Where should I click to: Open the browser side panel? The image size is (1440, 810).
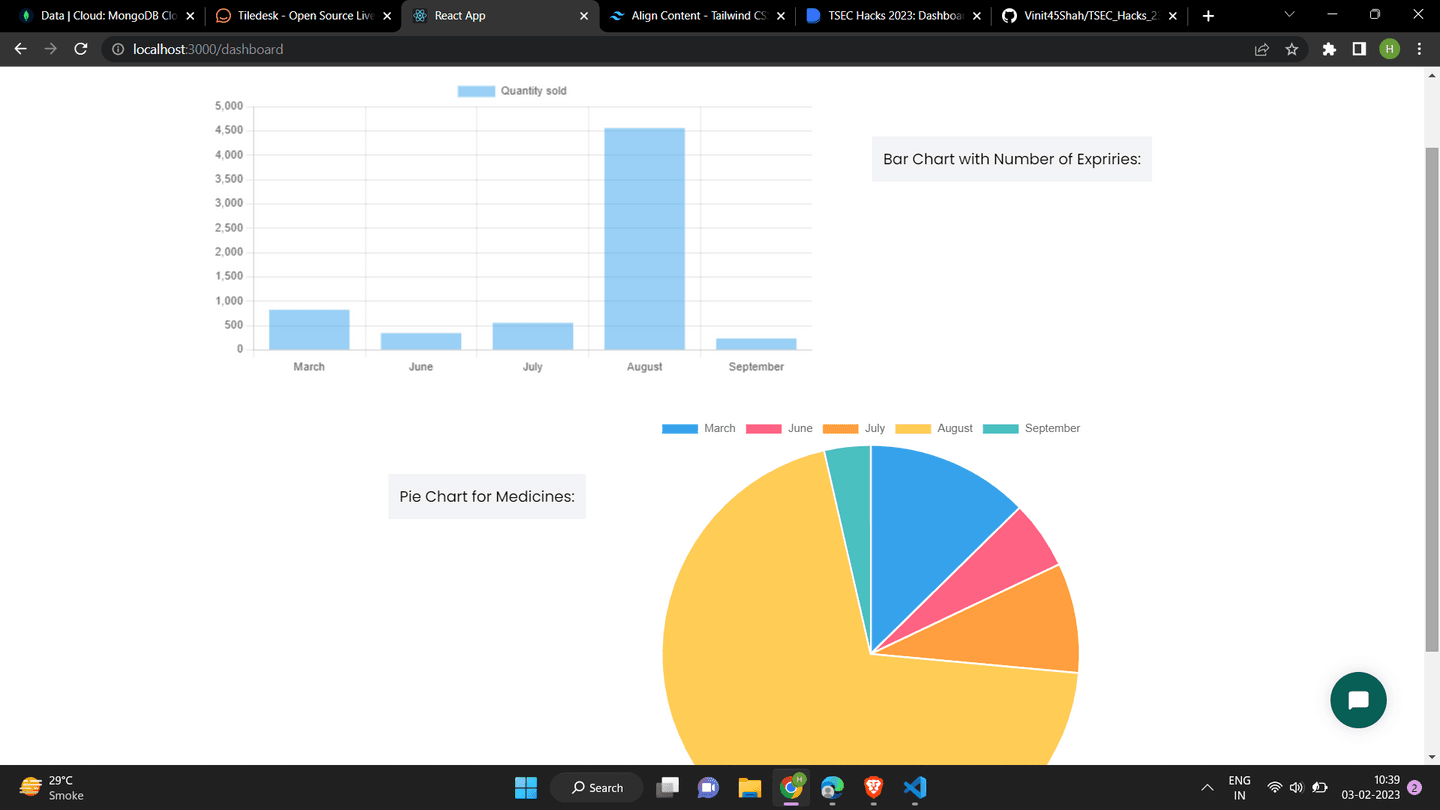(x=1359, y=49)
